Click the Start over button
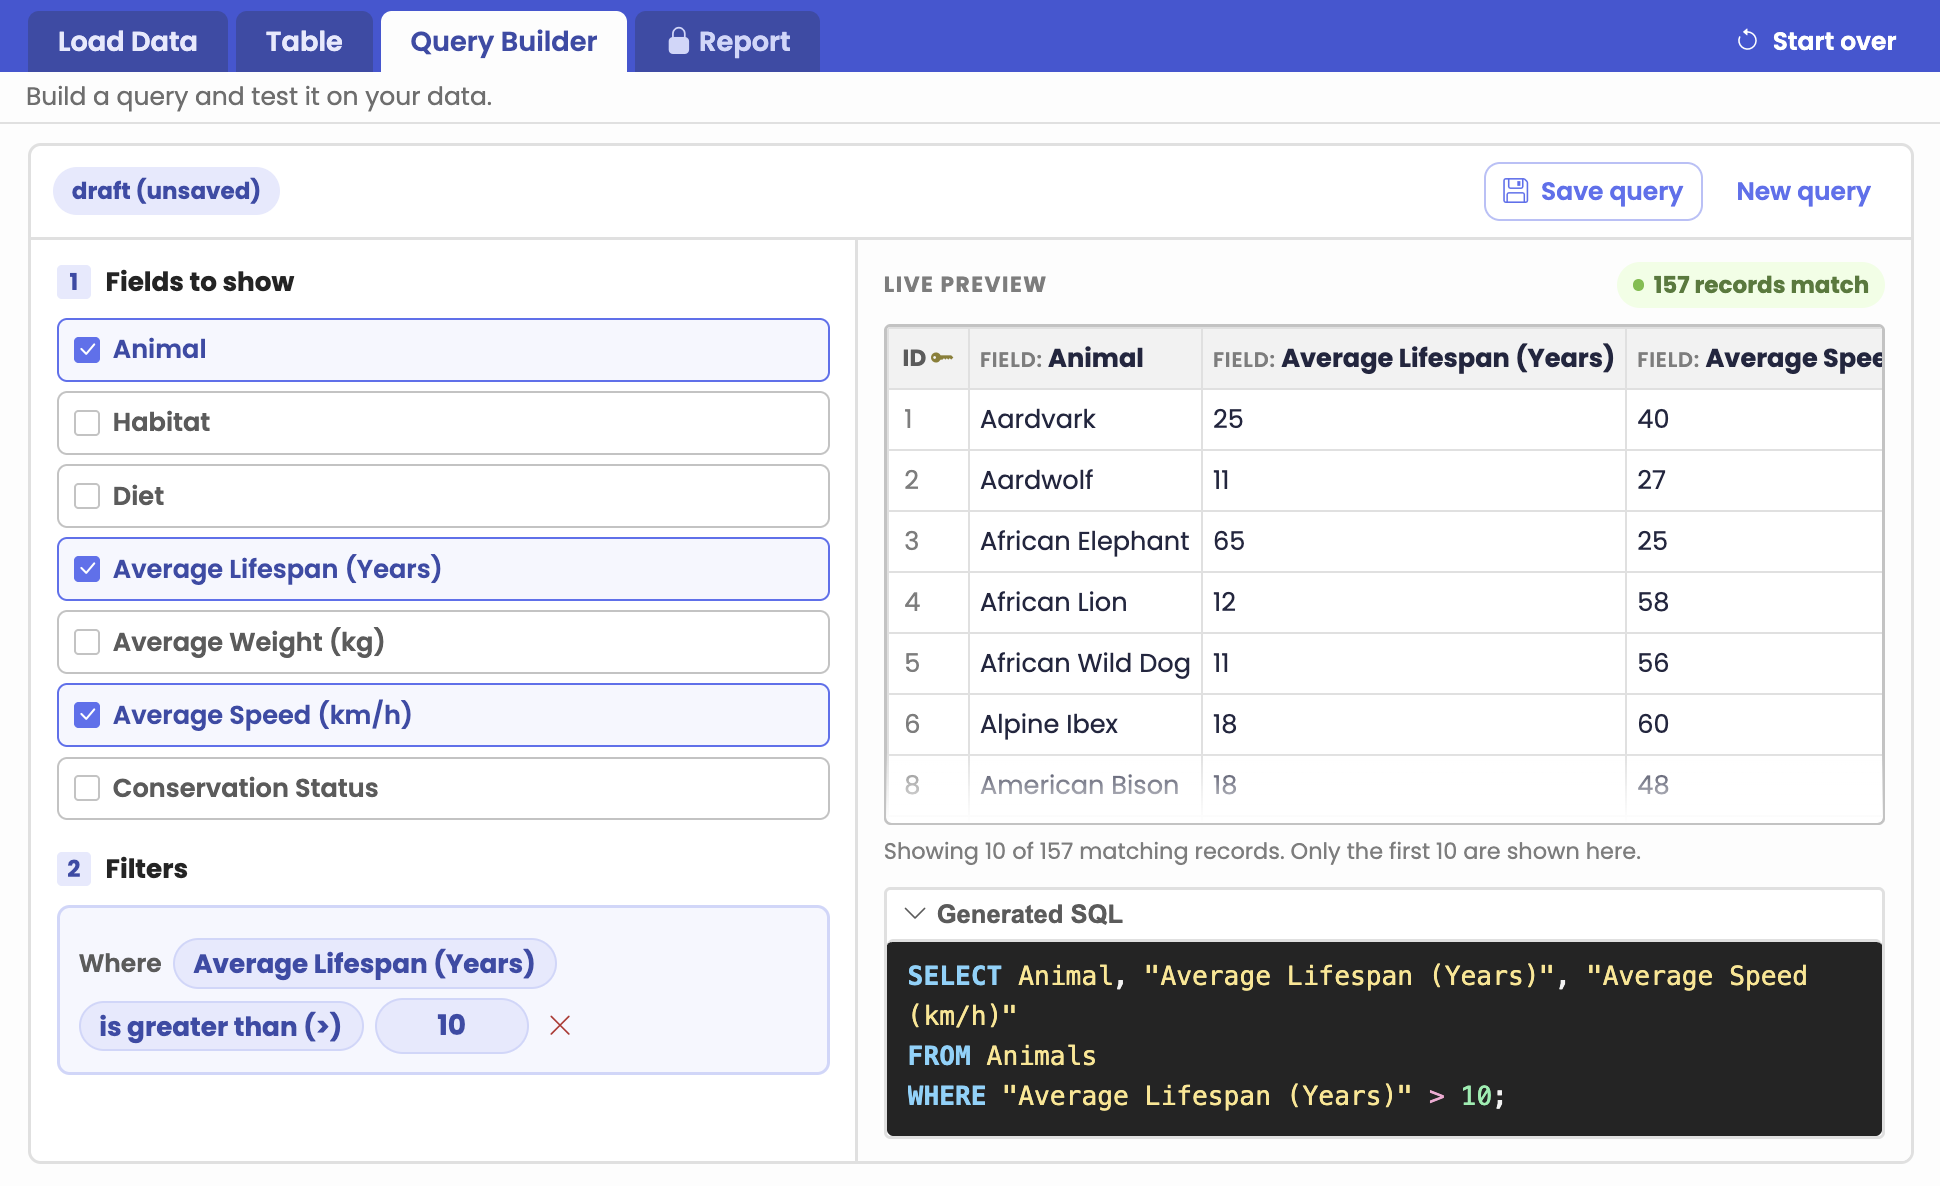Image resolution: width=1940 pixels, height=1186 pixels. [1816, 41]
